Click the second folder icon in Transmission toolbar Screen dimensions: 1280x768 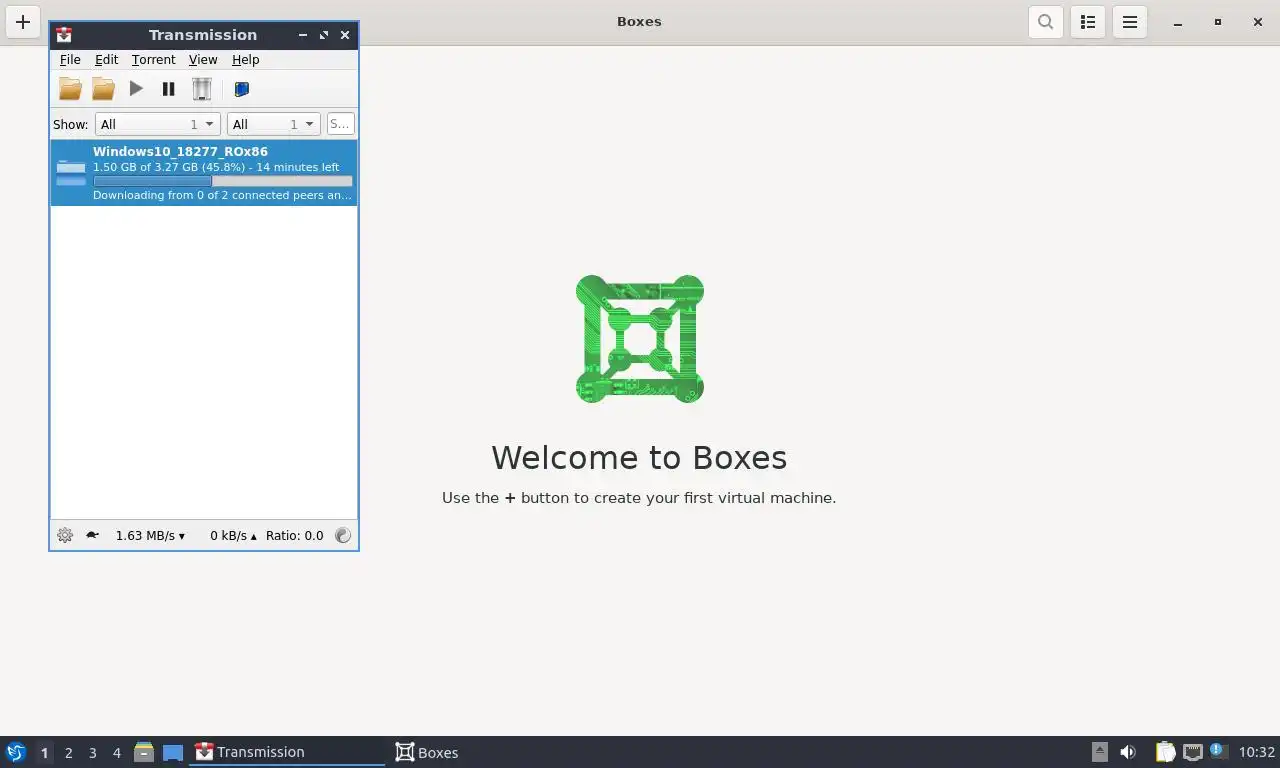[103, 89]
